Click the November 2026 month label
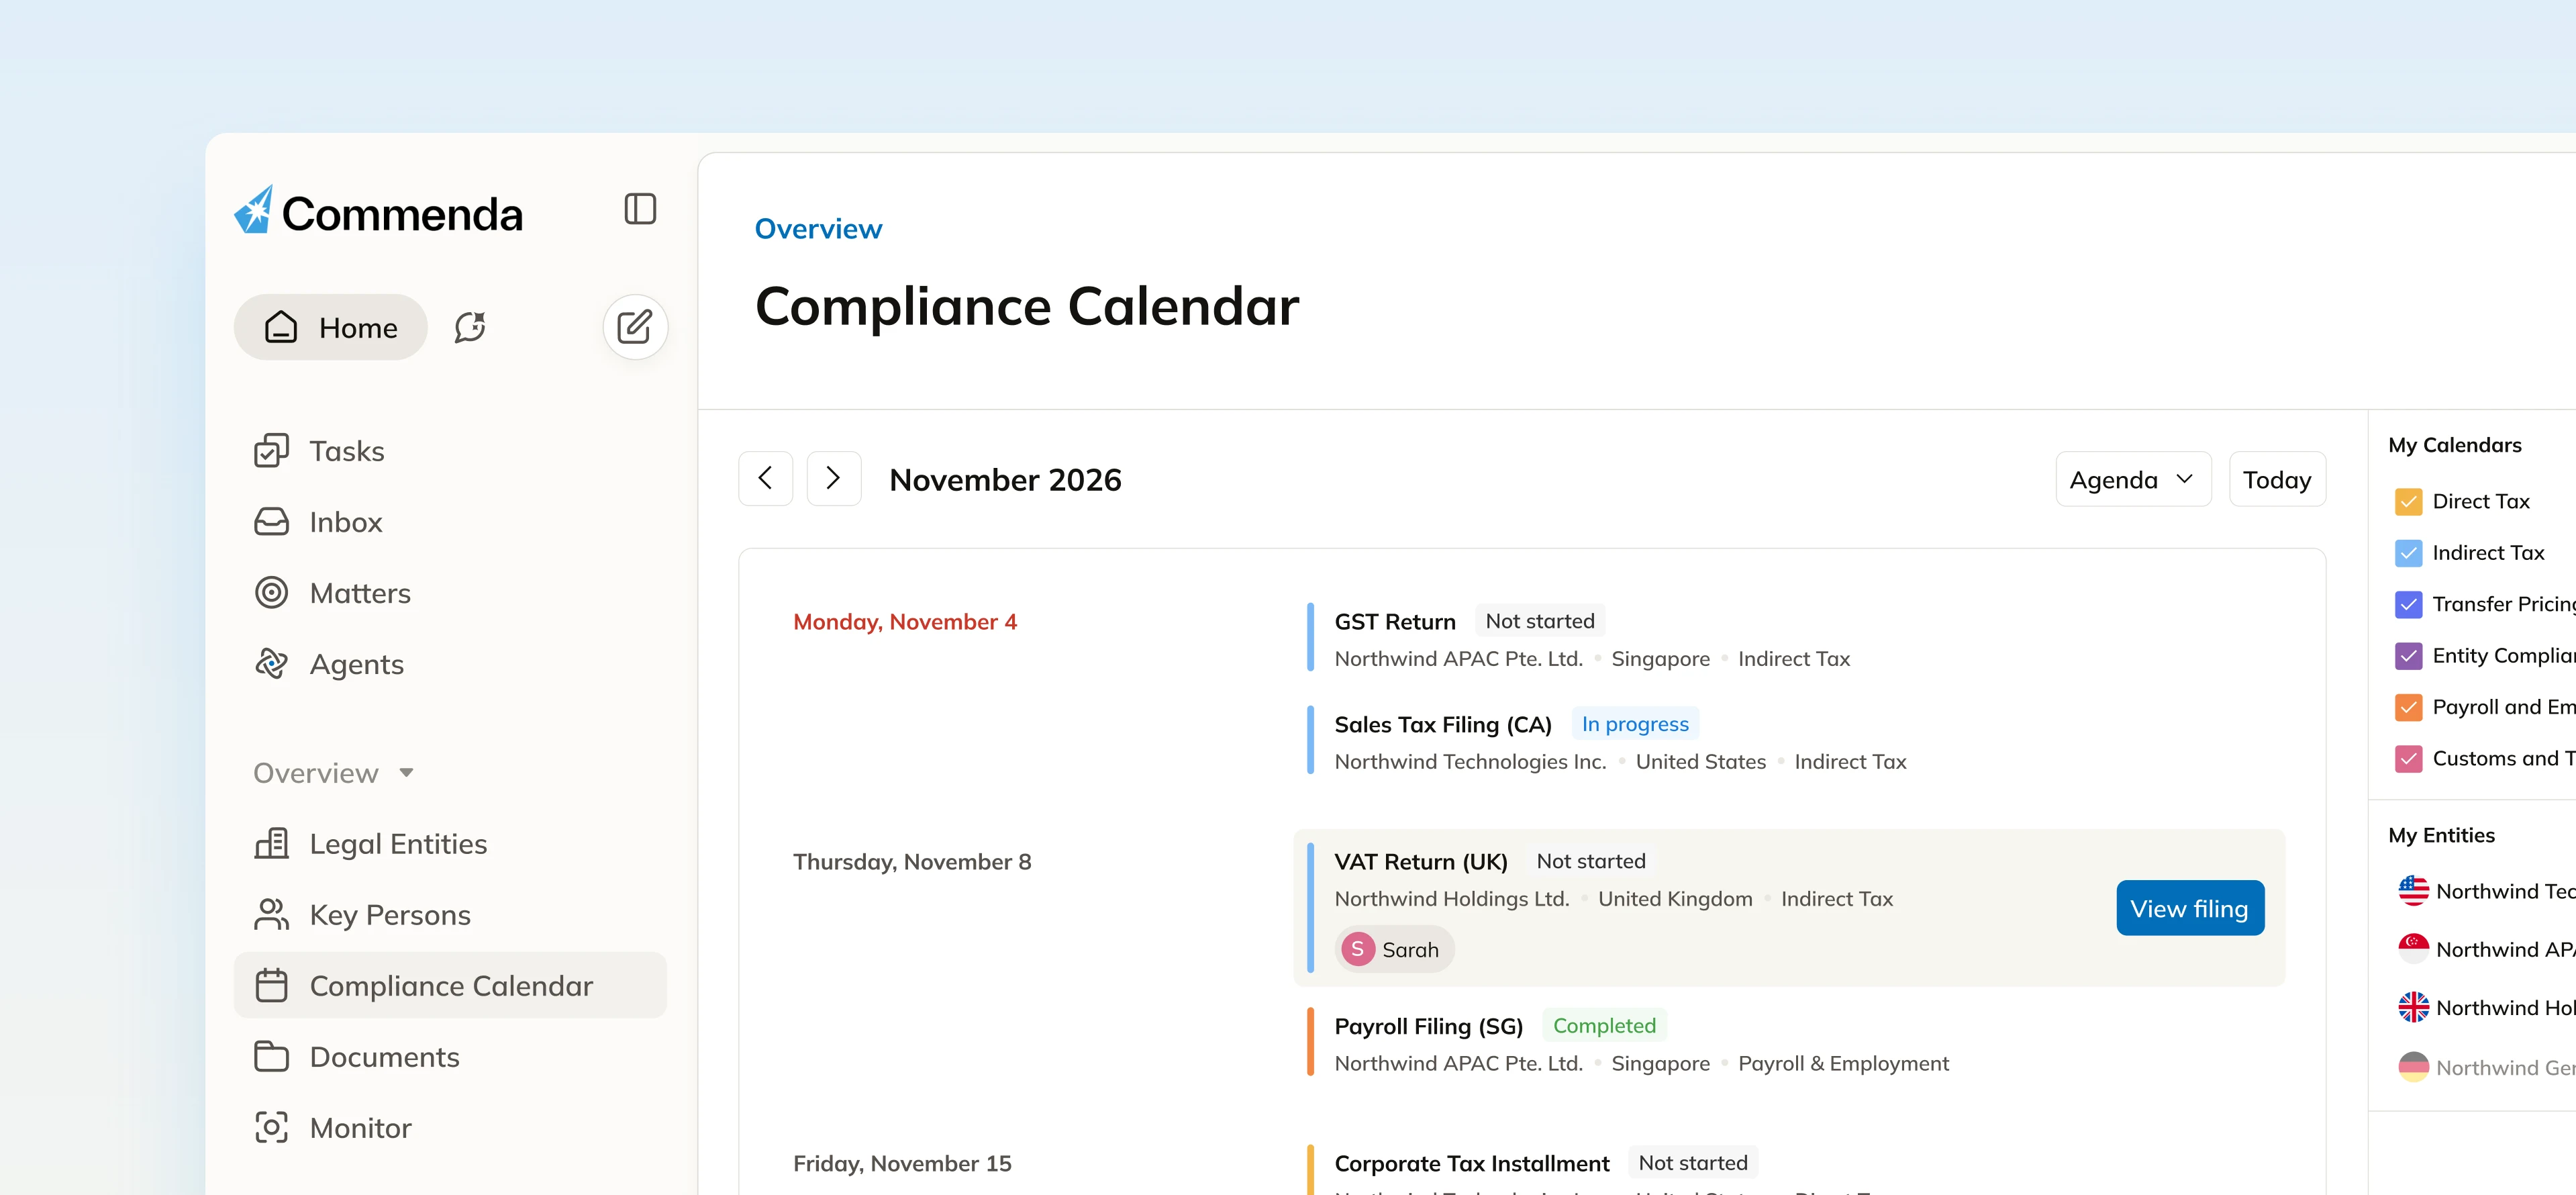The image size is (2576, 1195). pyautogui.click(x=1005, y=480)
